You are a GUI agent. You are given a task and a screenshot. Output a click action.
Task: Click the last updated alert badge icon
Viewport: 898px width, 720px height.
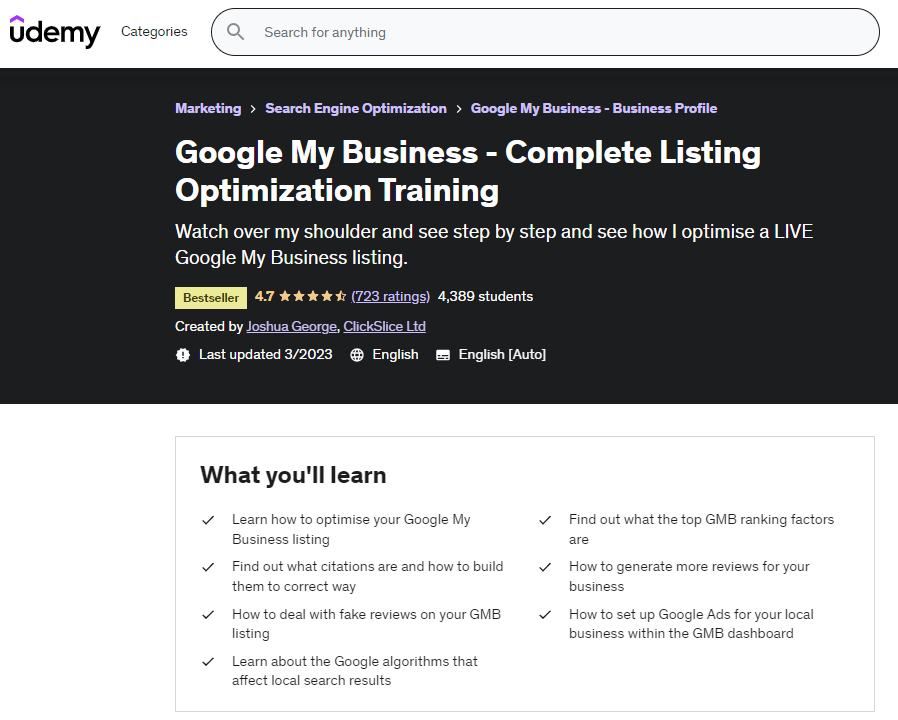(183, 355)
